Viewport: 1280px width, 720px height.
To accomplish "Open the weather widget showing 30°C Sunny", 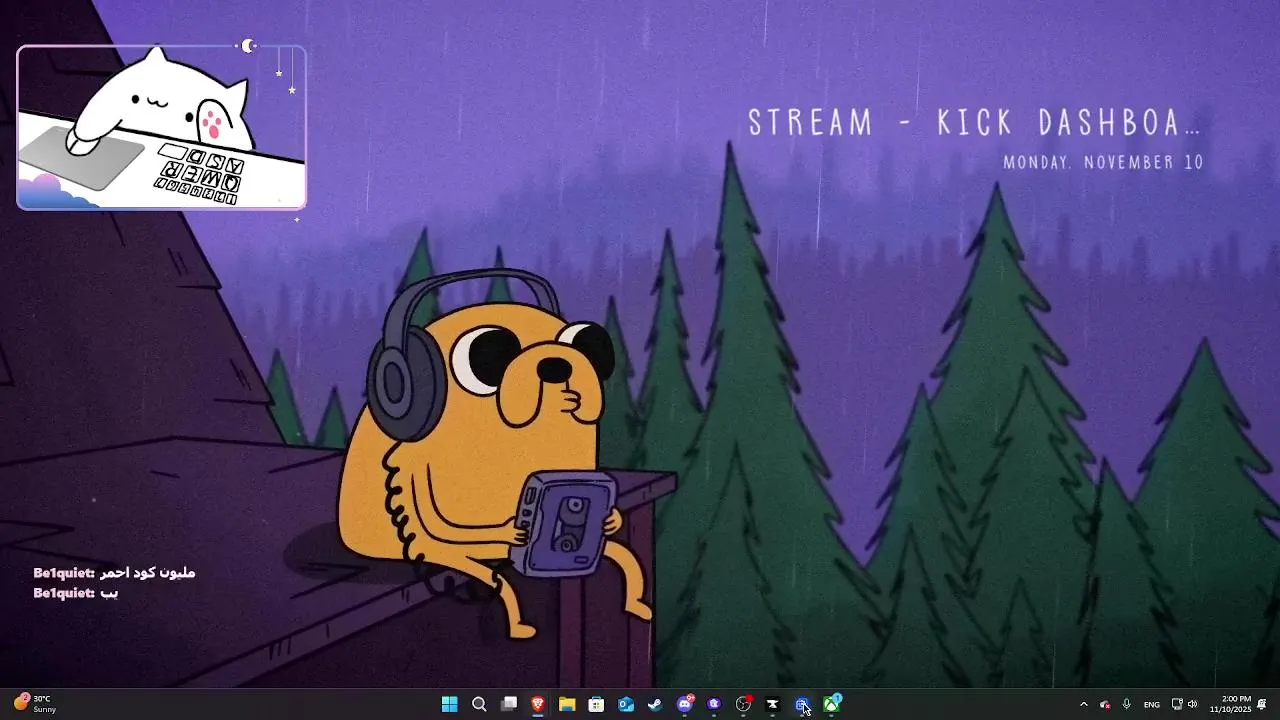I will click(x=34, y=704).
